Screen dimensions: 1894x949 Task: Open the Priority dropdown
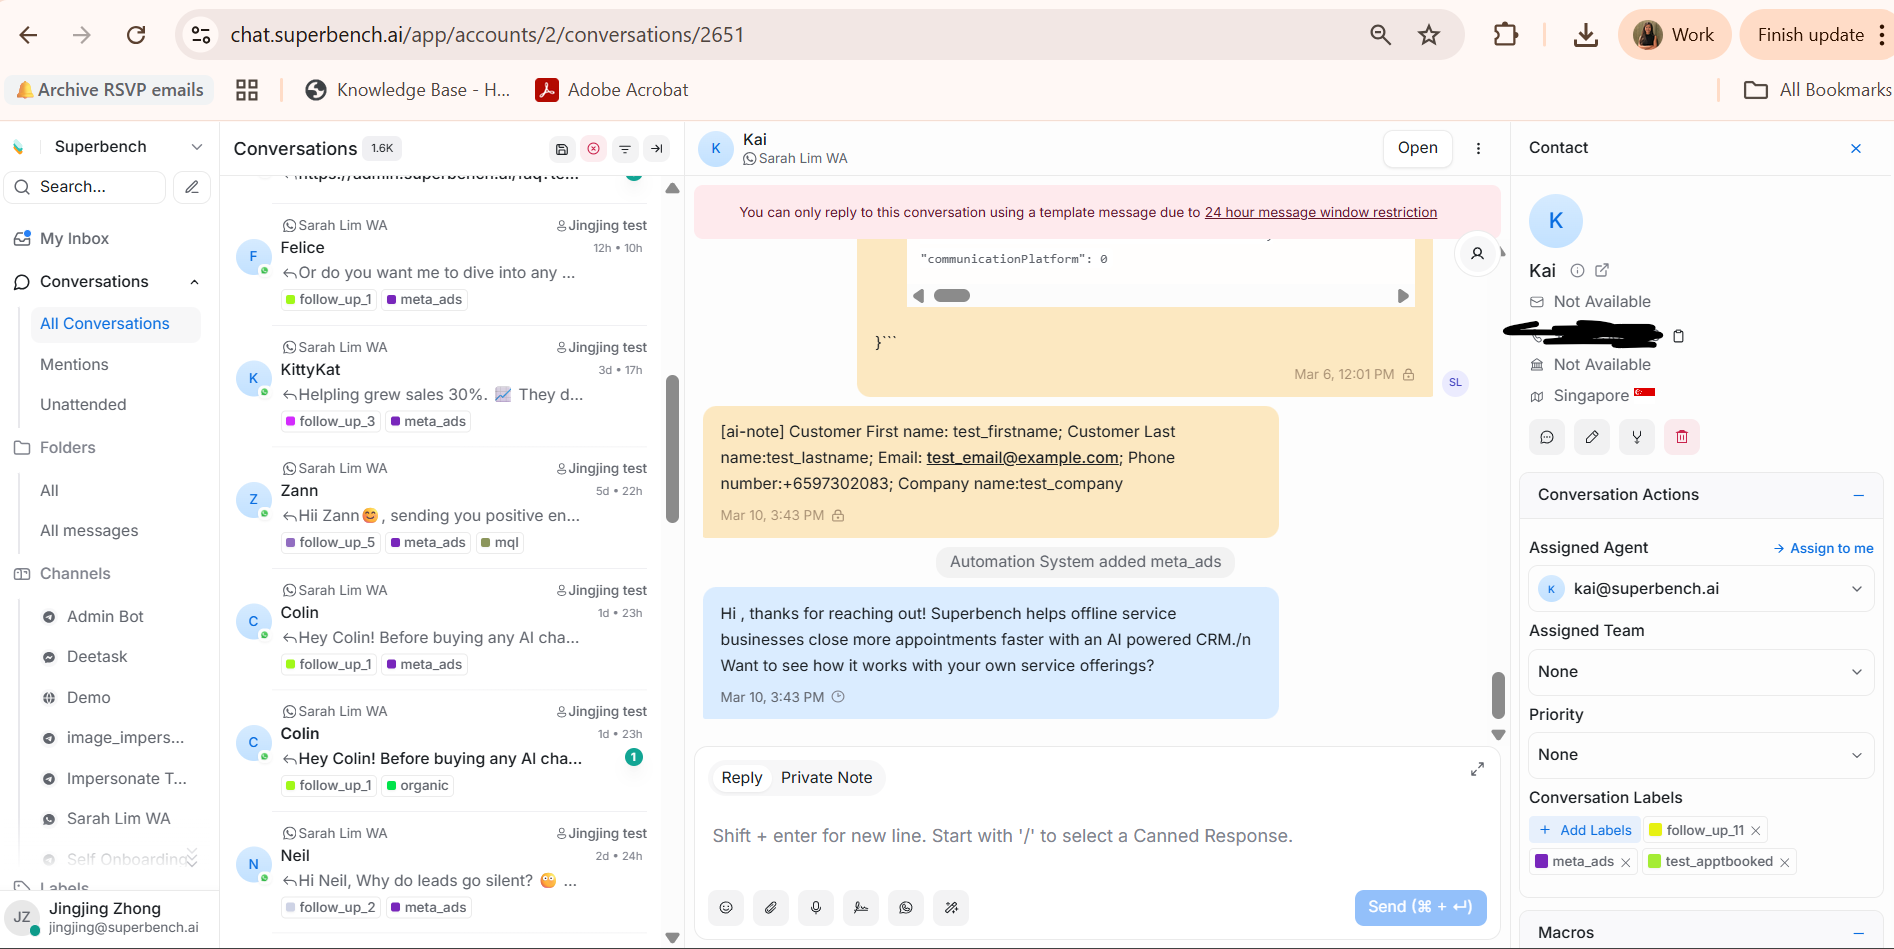[x=1701, y=755]
